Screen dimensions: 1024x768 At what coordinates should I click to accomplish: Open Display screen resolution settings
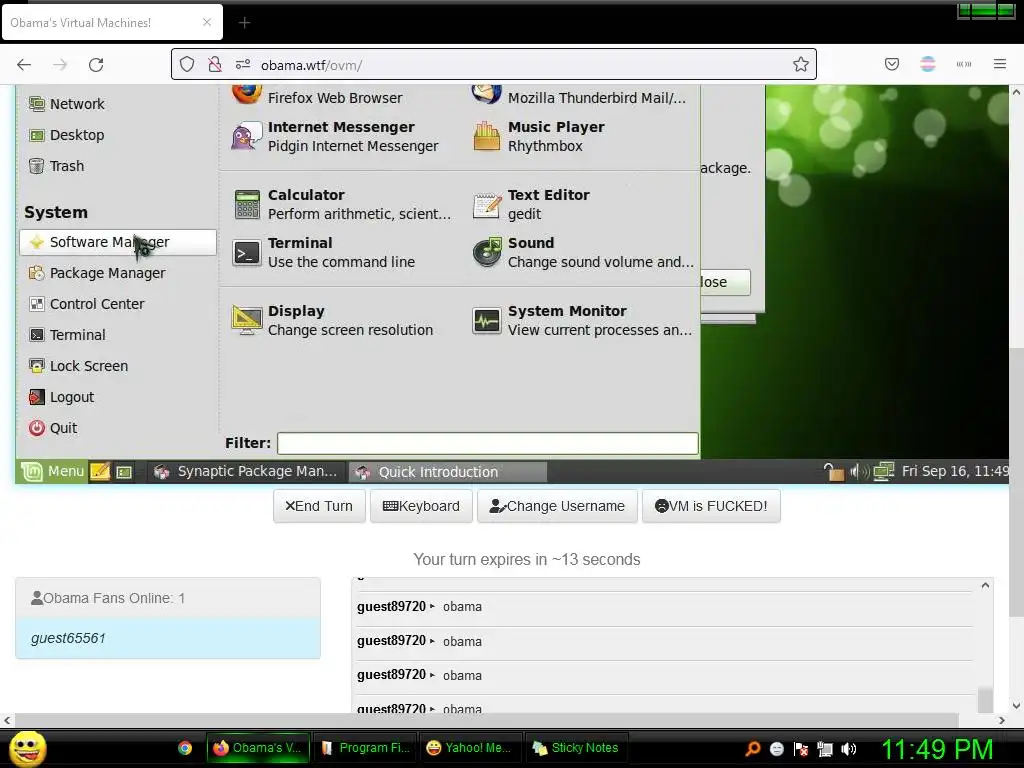333,321
